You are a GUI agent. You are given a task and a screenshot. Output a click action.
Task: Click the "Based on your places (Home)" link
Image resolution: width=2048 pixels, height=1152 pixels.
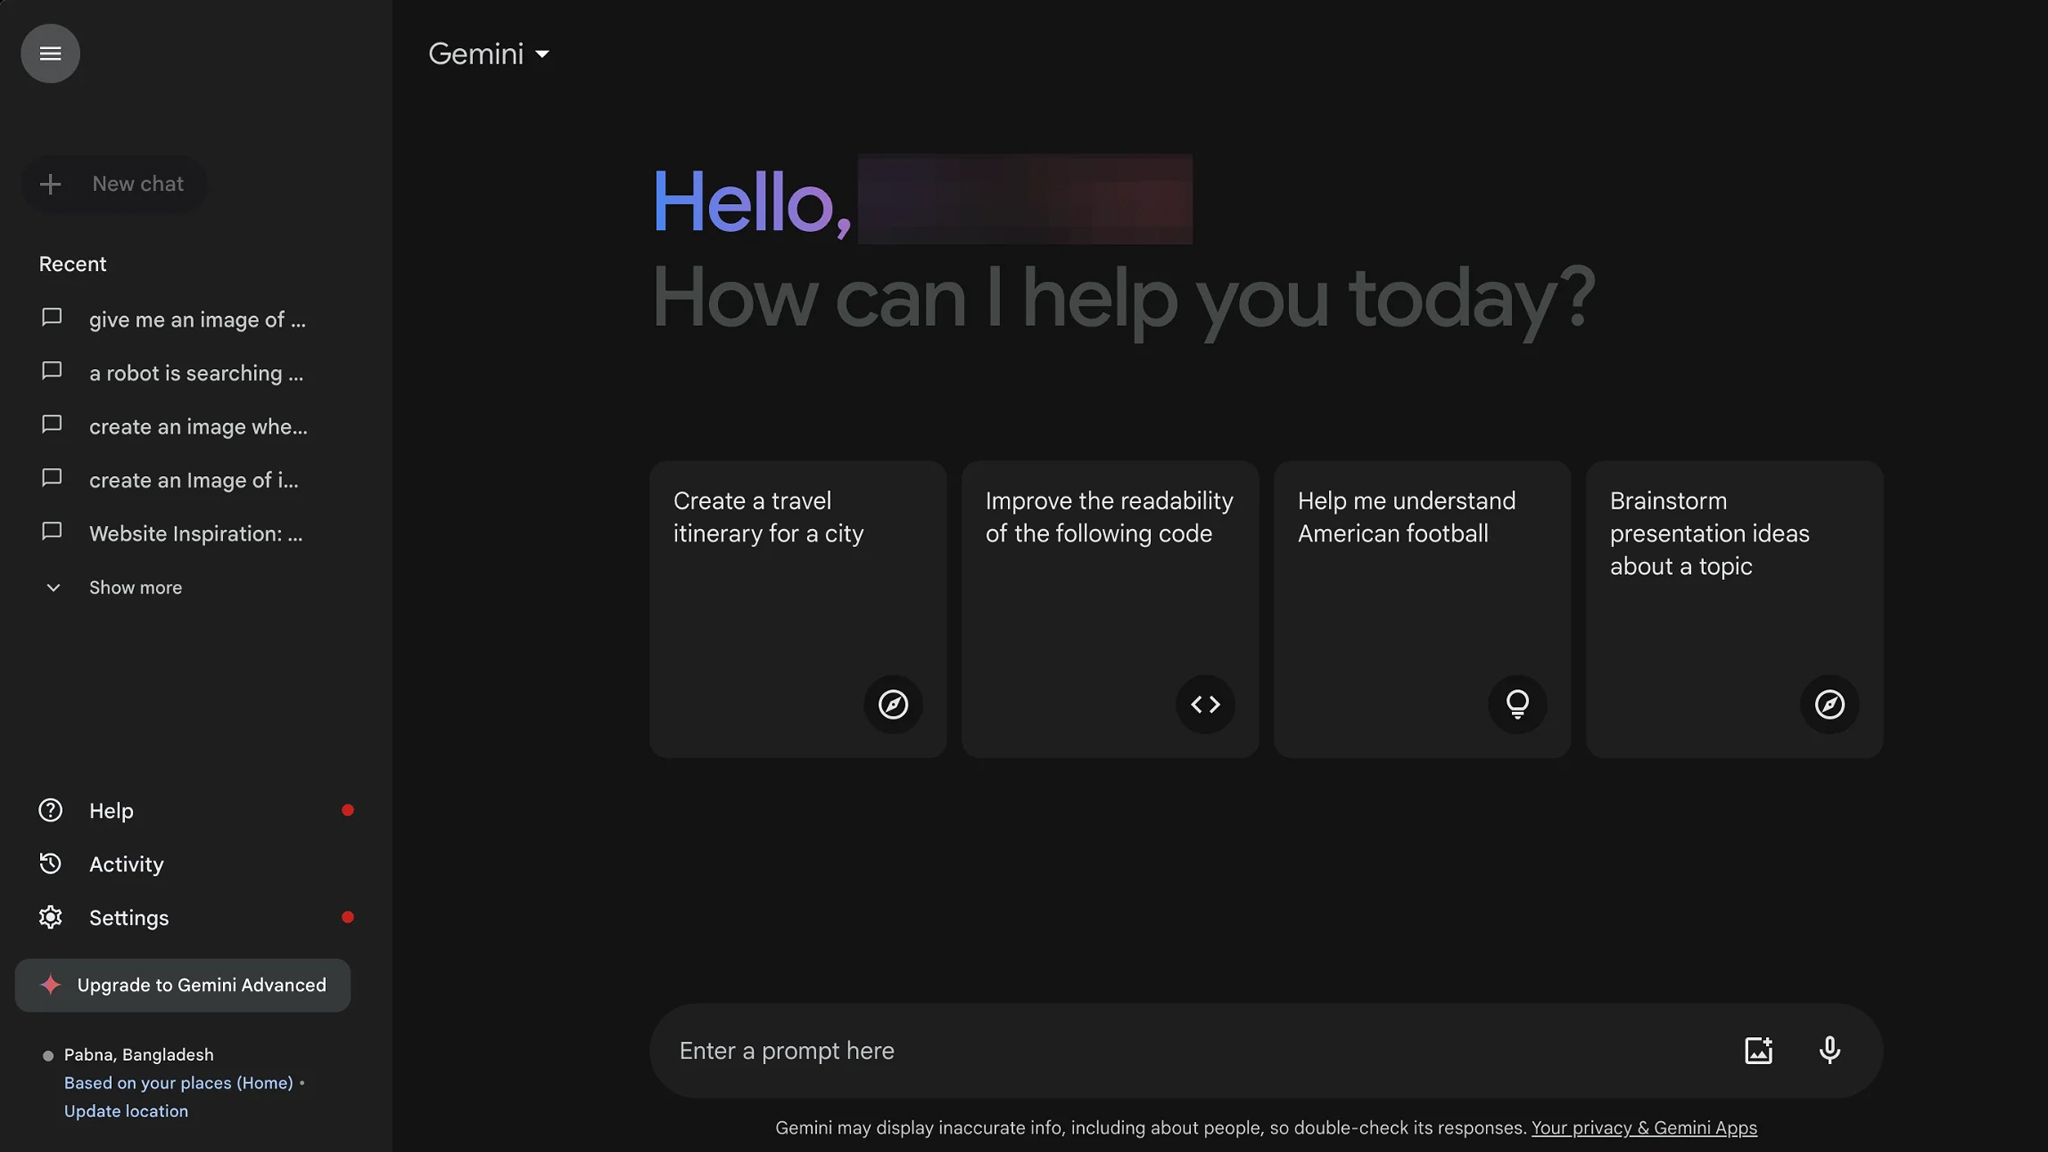pyautogui.click(x=179, y=1083)
